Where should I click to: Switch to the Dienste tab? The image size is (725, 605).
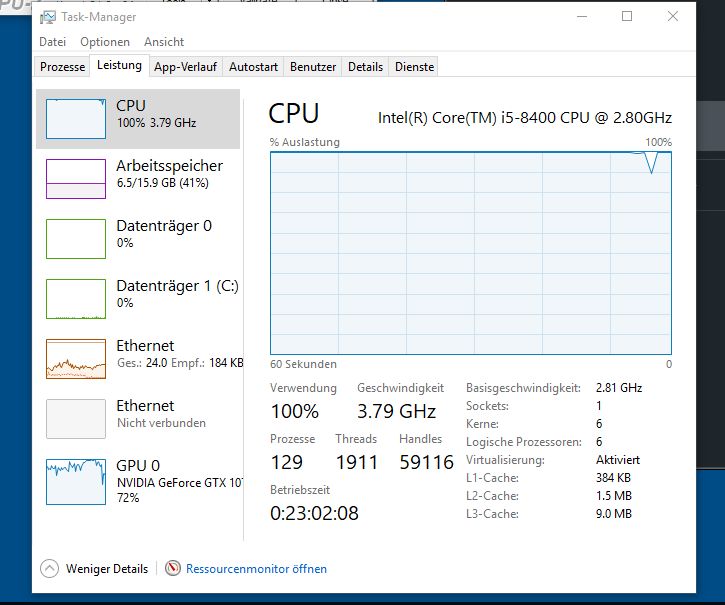point(414,67)
